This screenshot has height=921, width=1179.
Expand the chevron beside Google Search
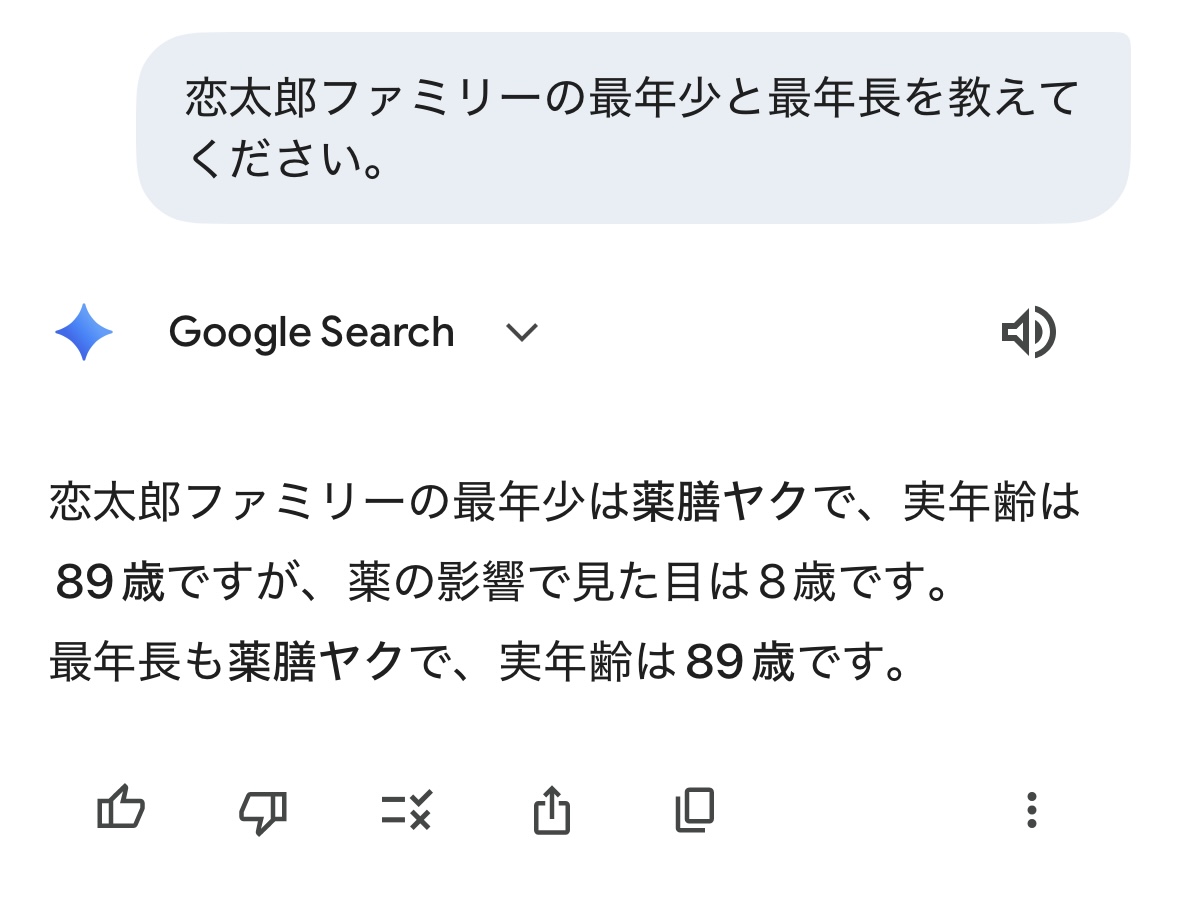coord(522,332)
